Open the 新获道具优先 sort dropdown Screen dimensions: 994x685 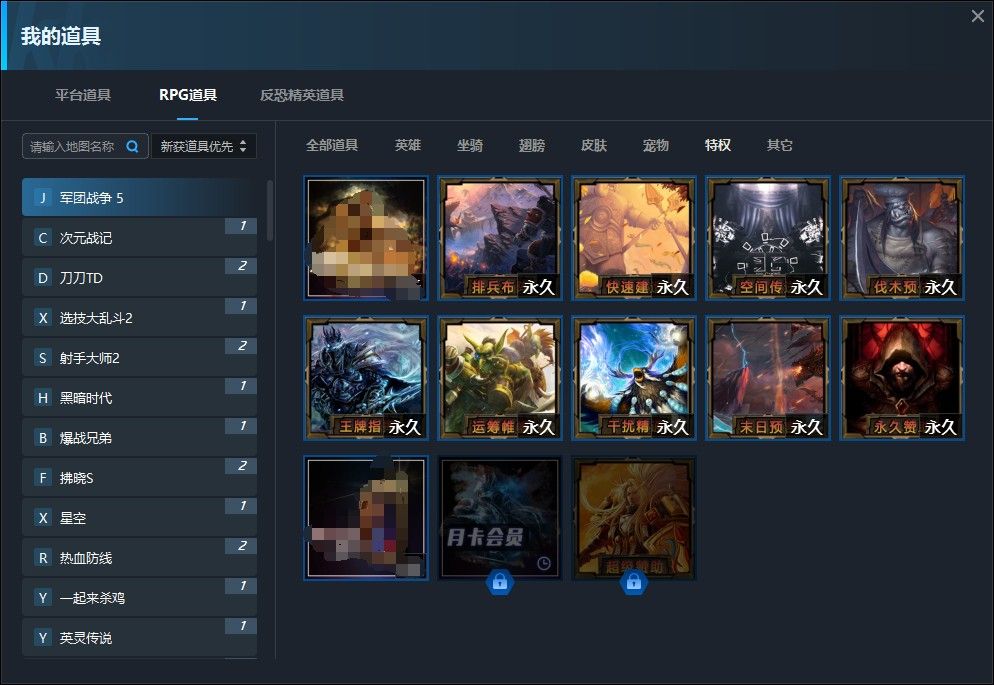203,146
